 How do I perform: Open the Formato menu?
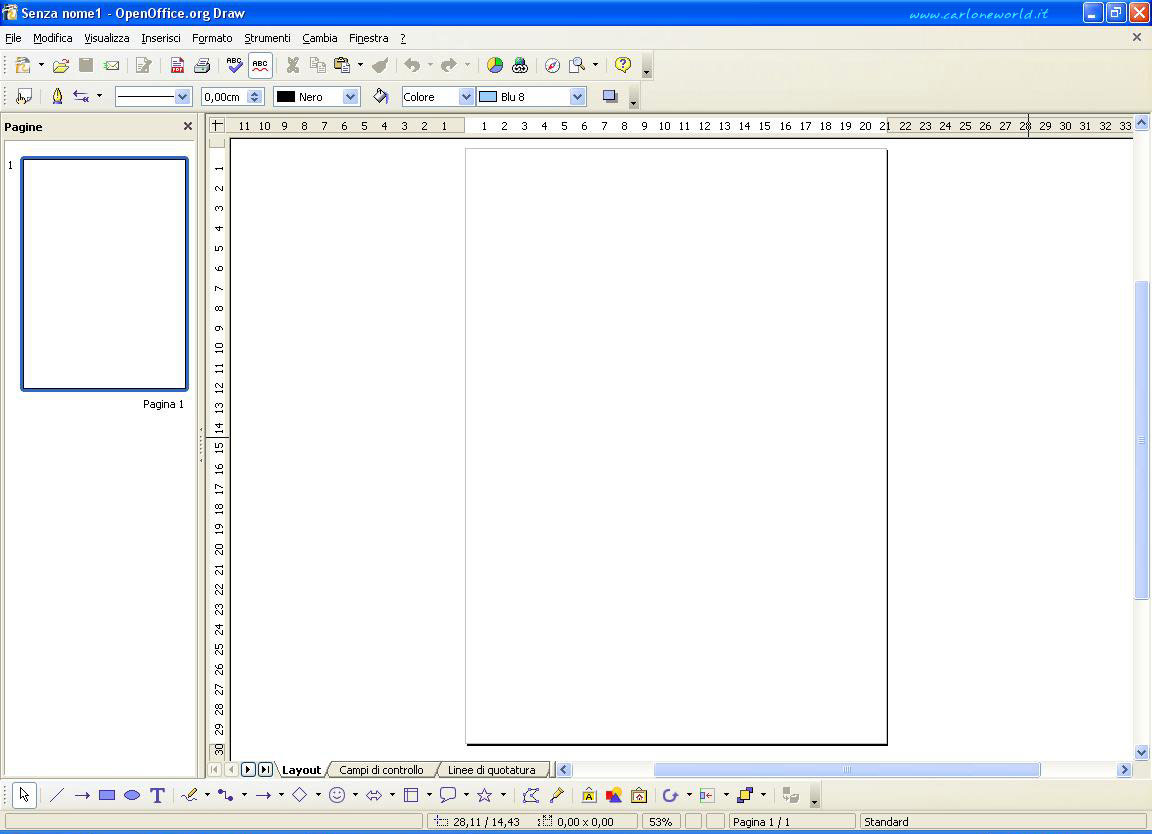click(212, 38)
